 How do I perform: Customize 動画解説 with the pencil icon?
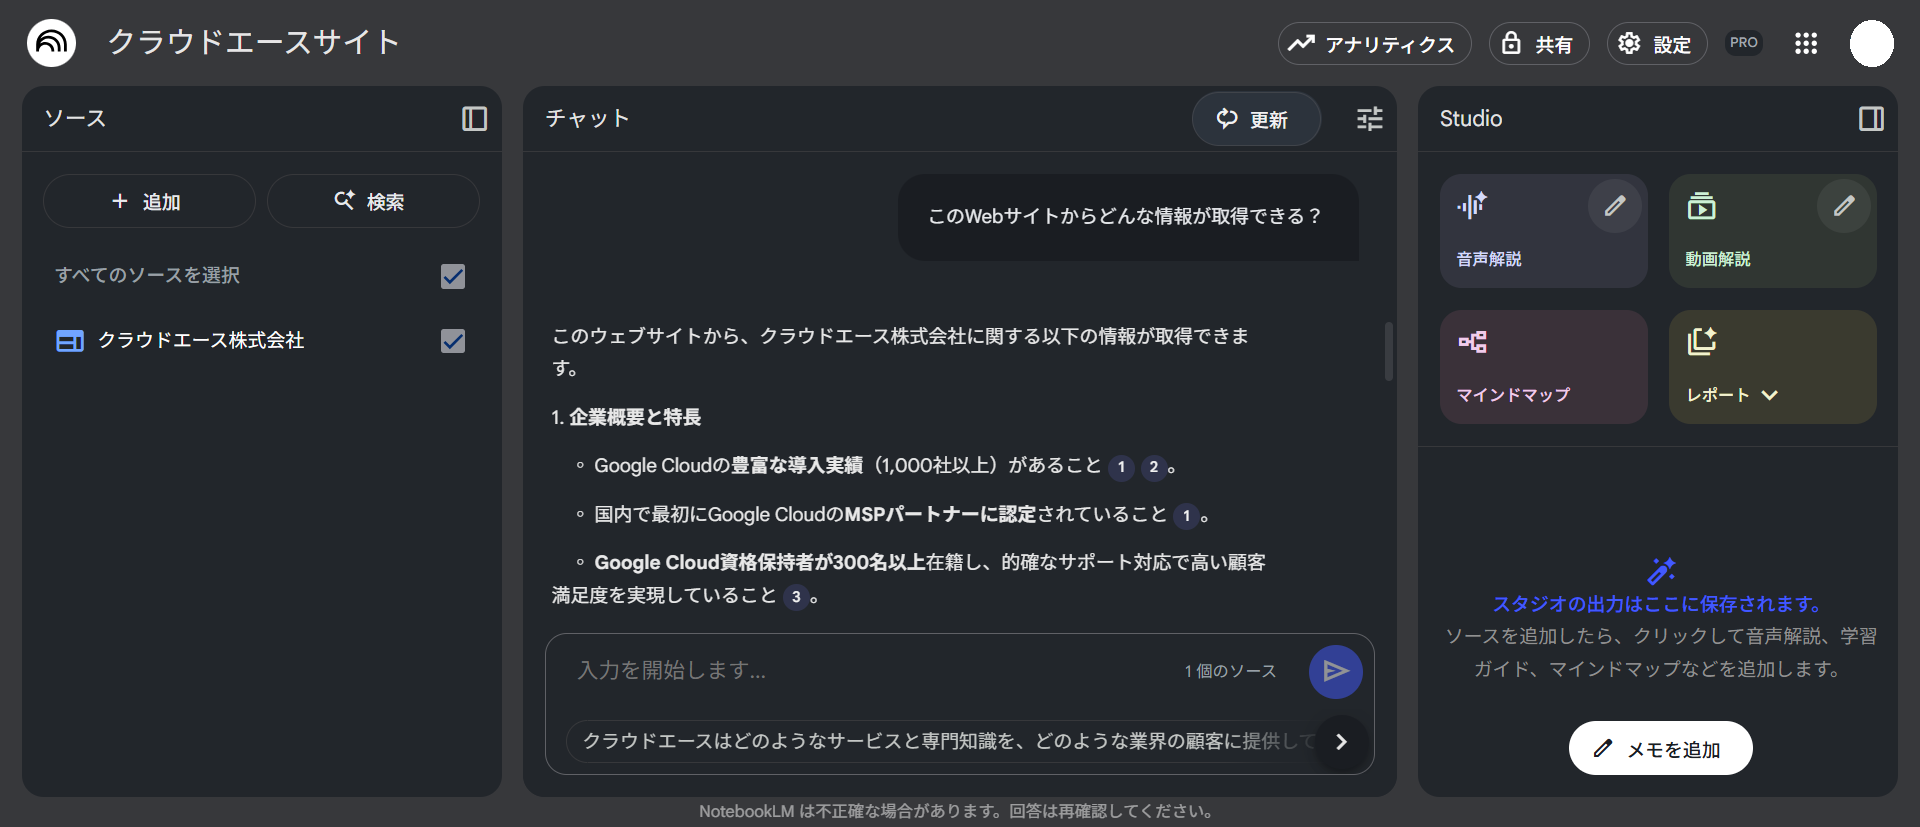point(1844,206)
